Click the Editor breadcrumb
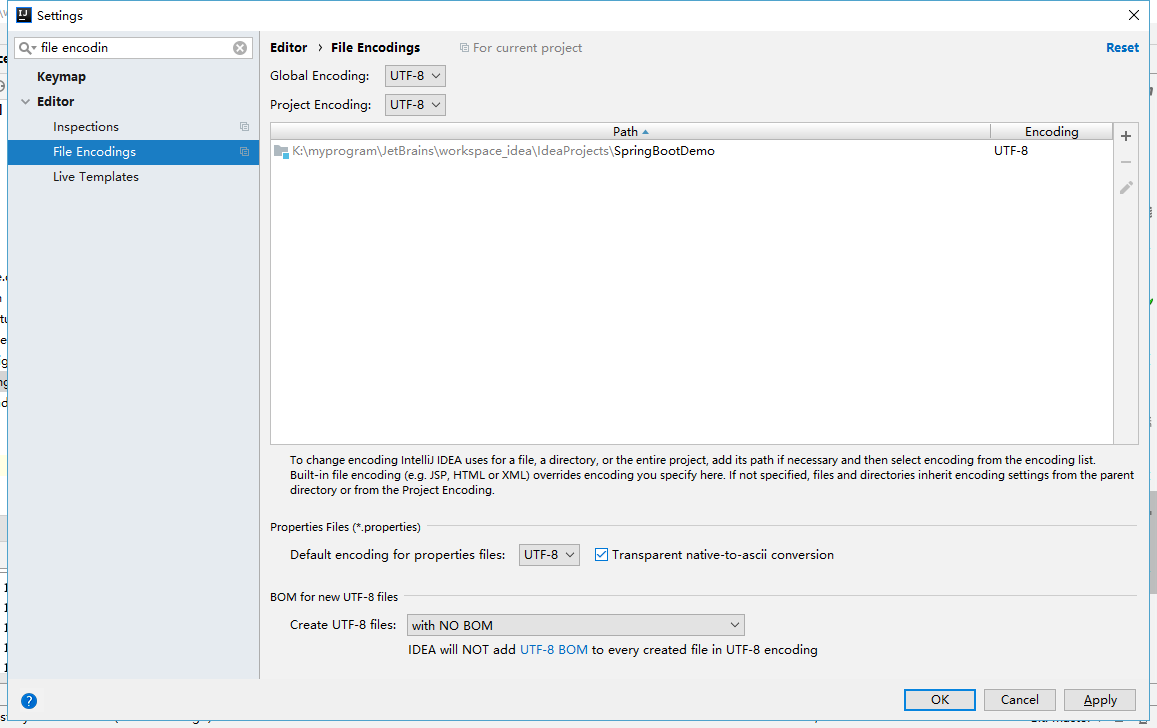1157x728 pixels. (289, 48)
